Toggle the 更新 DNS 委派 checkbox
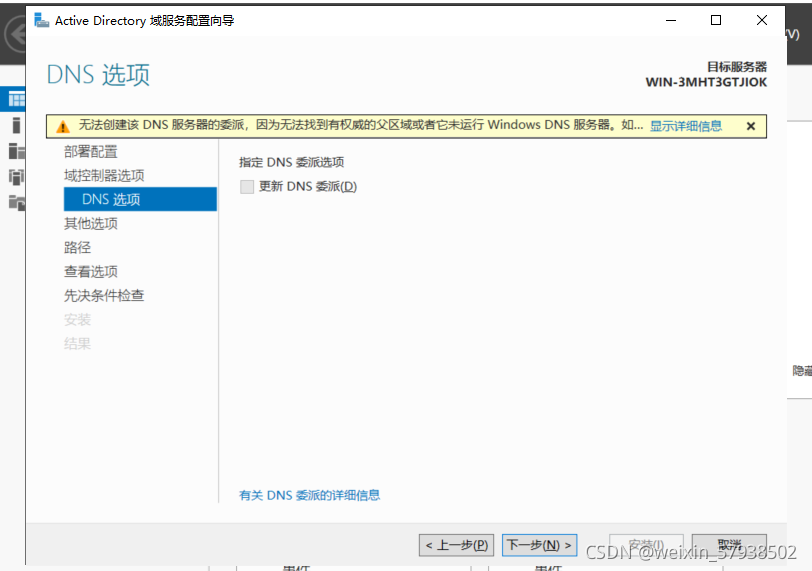812x571 pixels. tap(247, 186)
